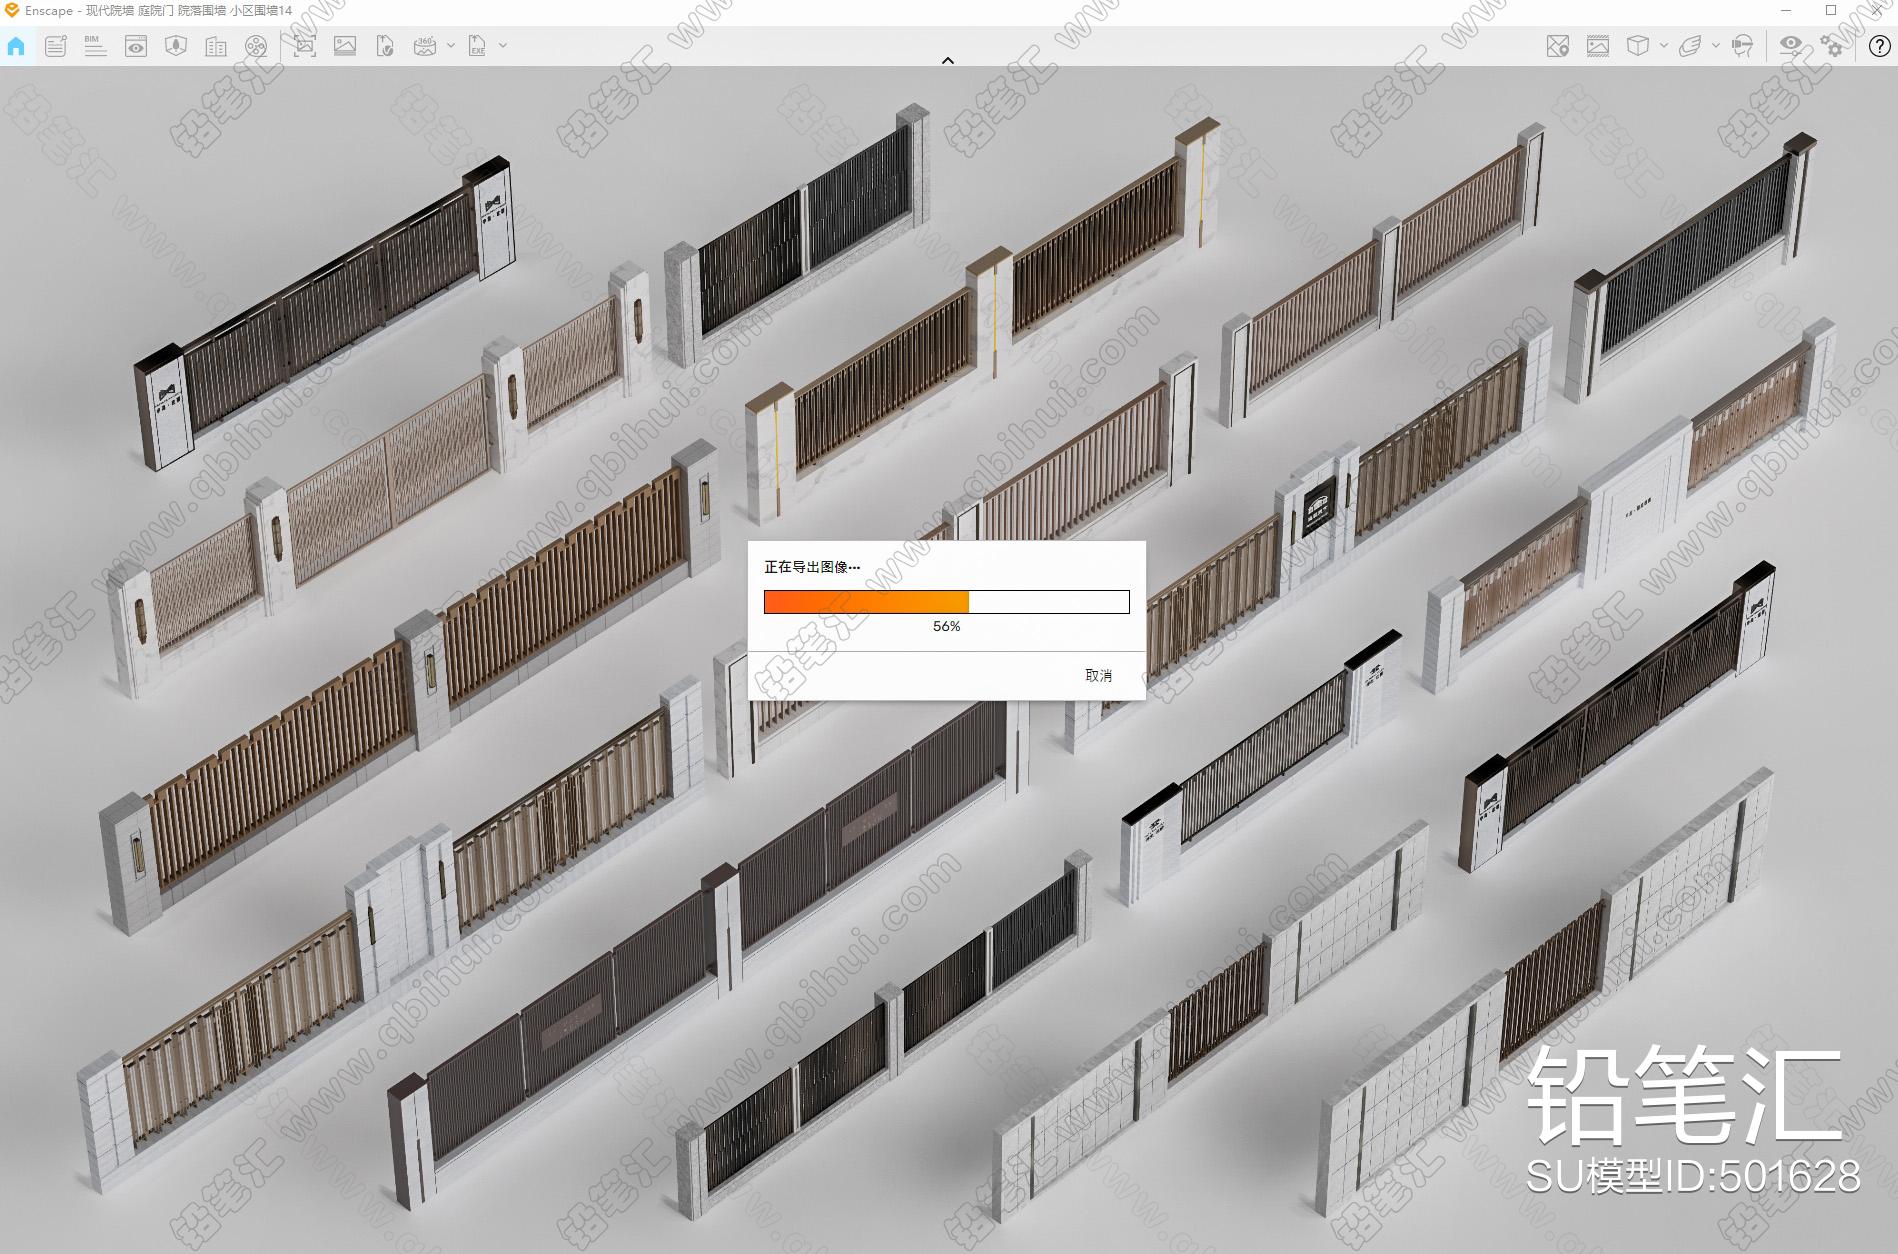The width and height of the screenshot is (1898, 1254).
Task: Toggle the minimap location icon
Action: tap(1557, 46)
